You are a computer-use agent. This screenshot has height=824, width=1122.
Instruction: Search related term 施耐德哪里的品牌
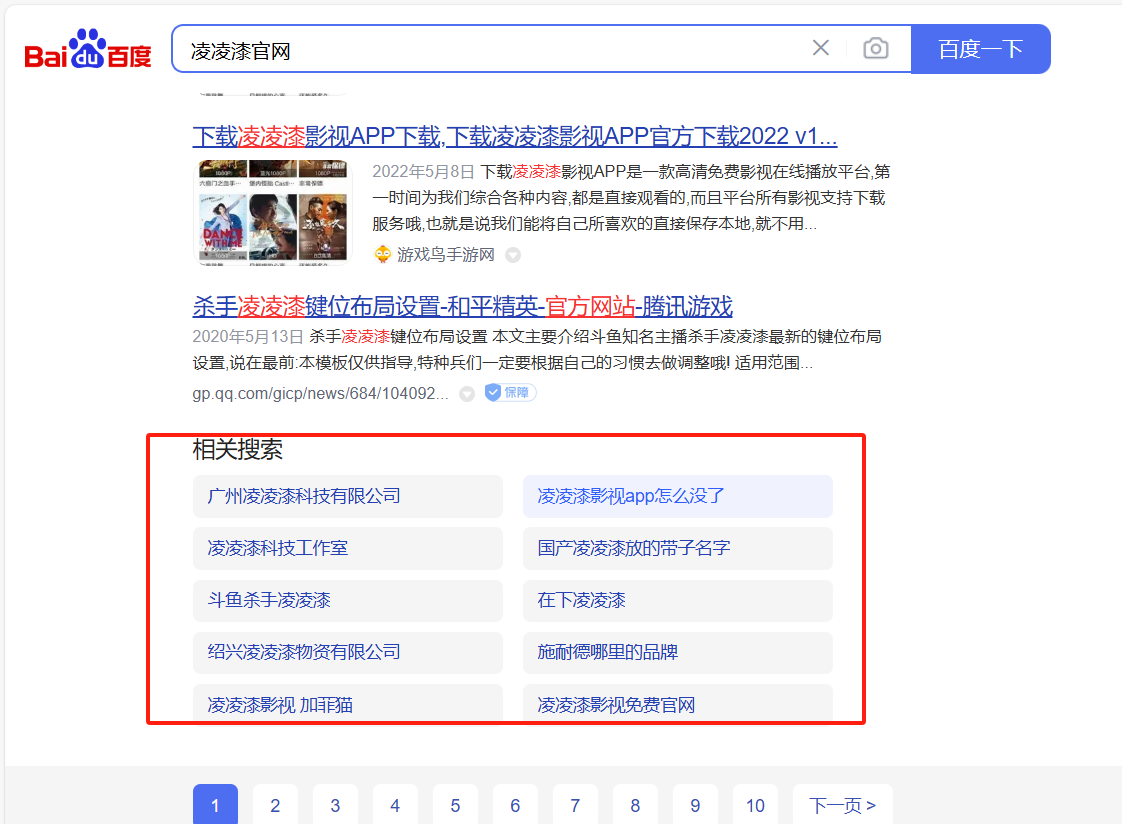(x=678, y=652)
